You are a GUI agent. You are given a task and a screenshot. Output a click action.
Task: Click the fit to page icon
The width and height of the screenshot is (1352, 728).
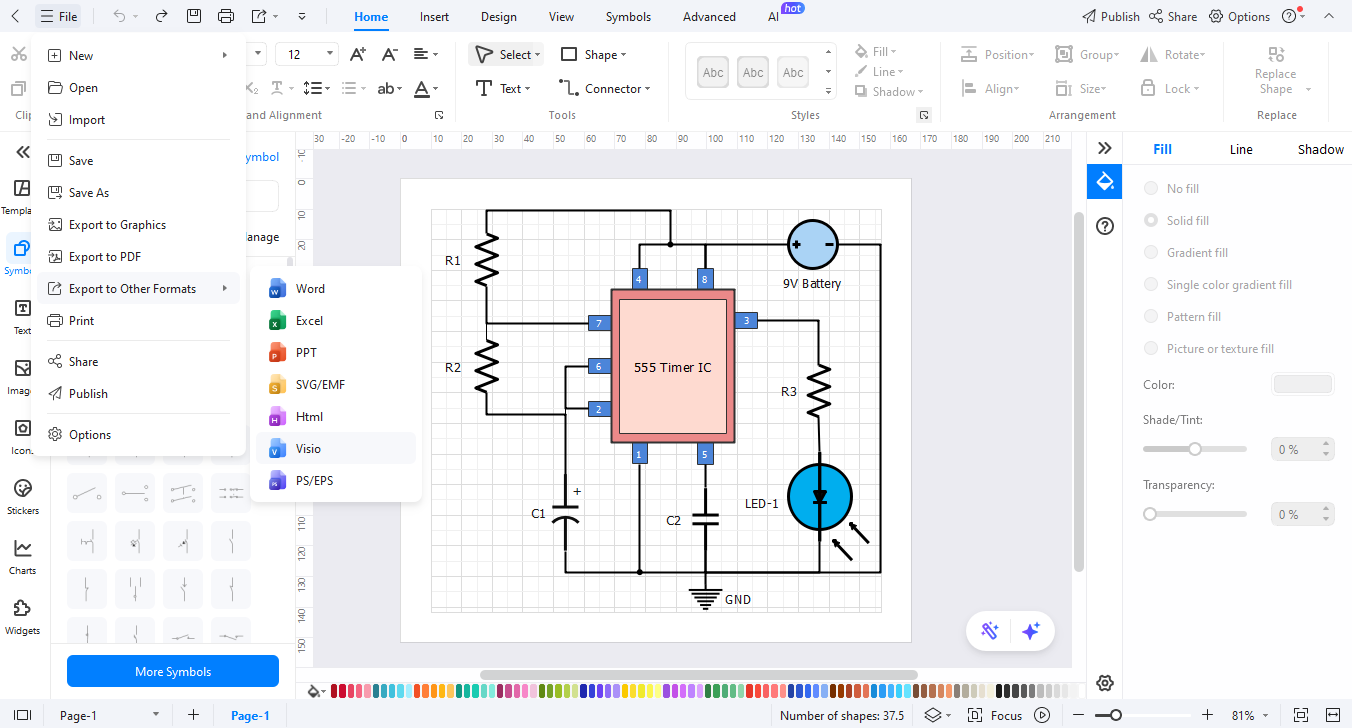tap(1301, 715)
